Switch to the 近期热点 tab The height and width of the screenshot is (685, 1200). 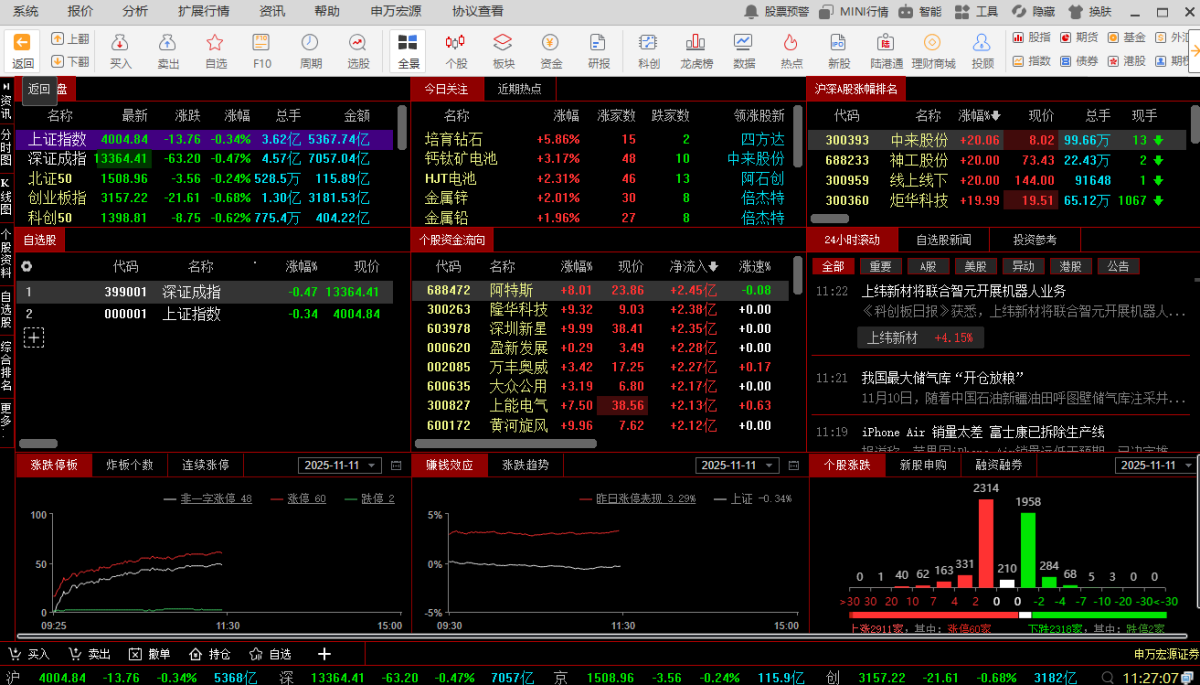tap(519, 88)
